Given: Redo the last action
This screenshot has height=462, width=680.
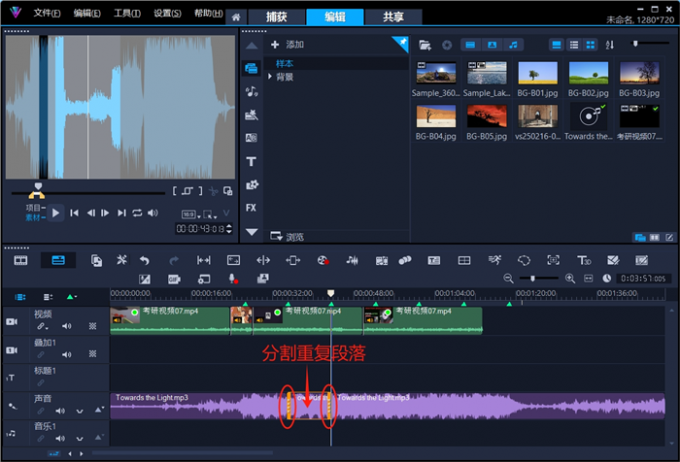Looking at the screenshot, I should (x=173, y=260).
